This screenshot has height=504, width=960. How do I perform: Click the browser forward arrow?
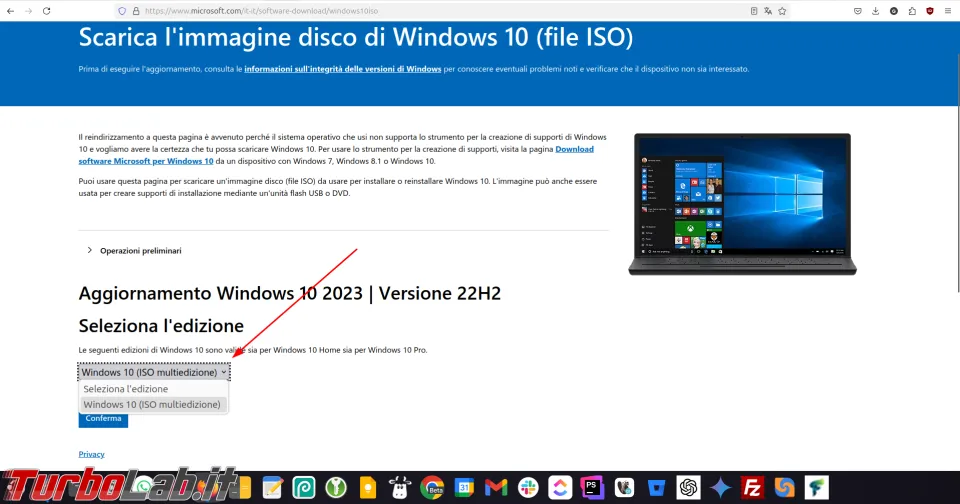click(28, 11)
